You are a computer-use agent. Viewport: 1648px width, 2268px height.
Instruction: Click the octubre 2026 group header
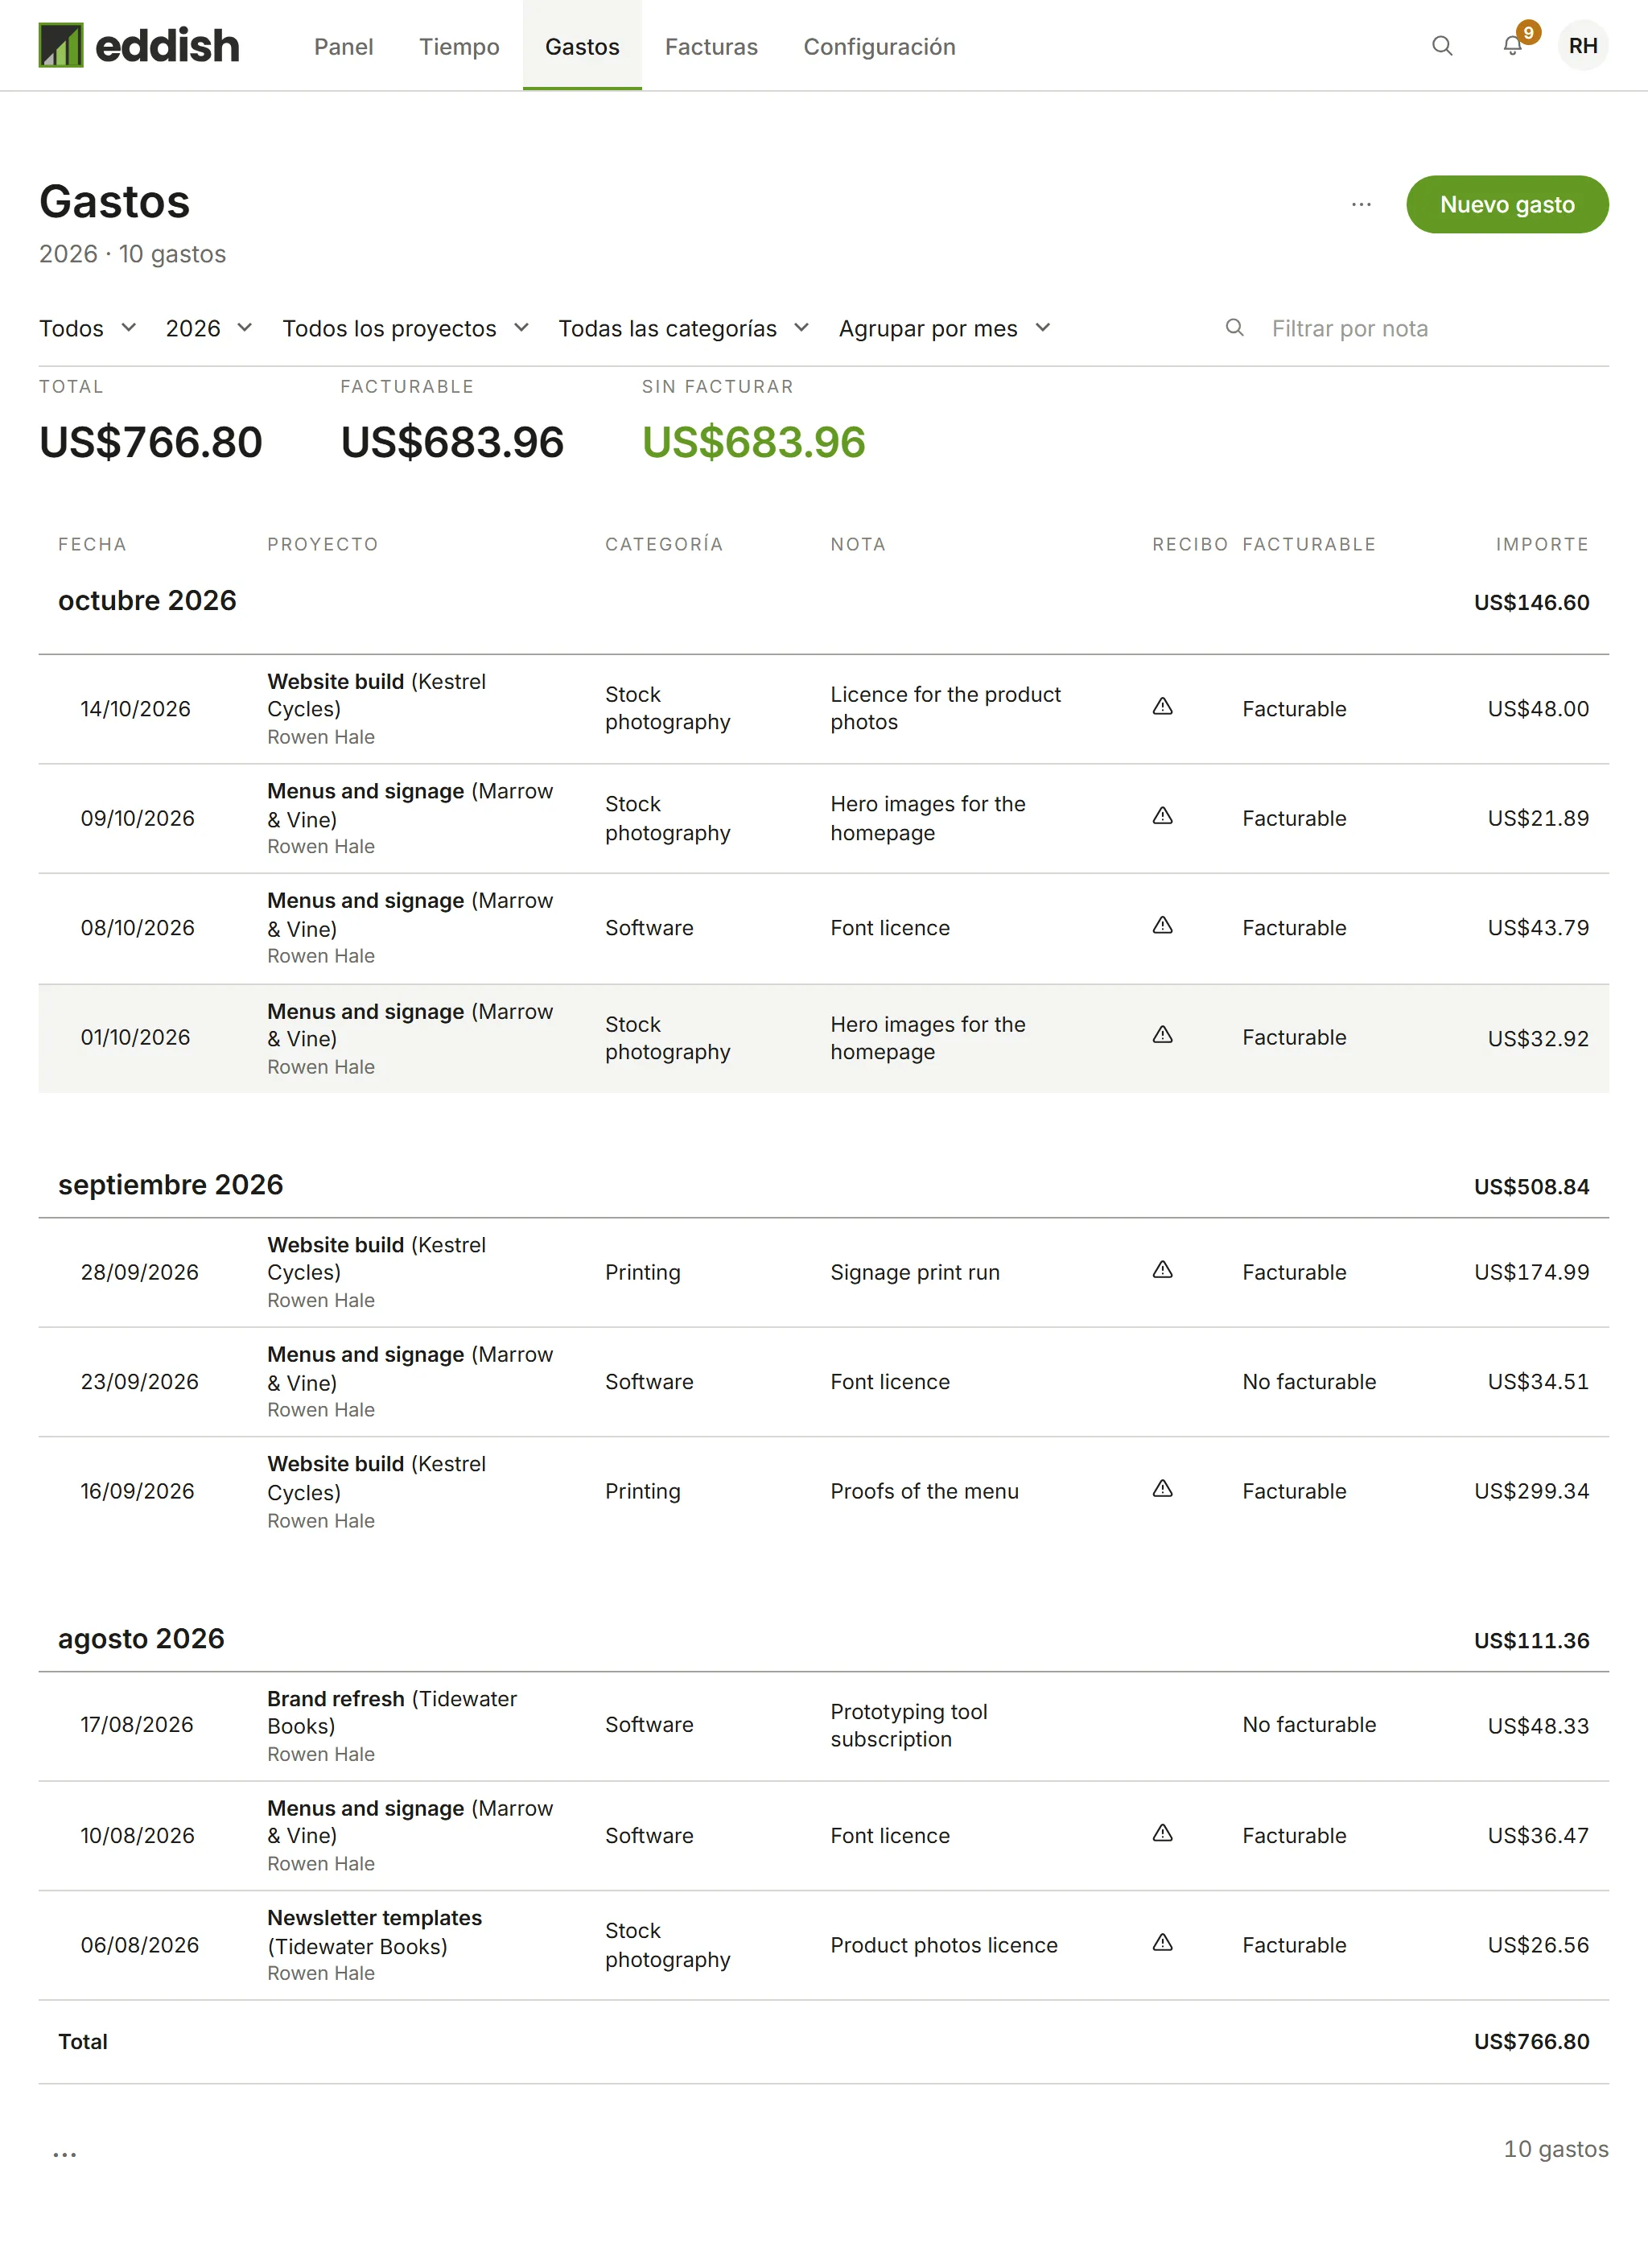pos(147,601)
